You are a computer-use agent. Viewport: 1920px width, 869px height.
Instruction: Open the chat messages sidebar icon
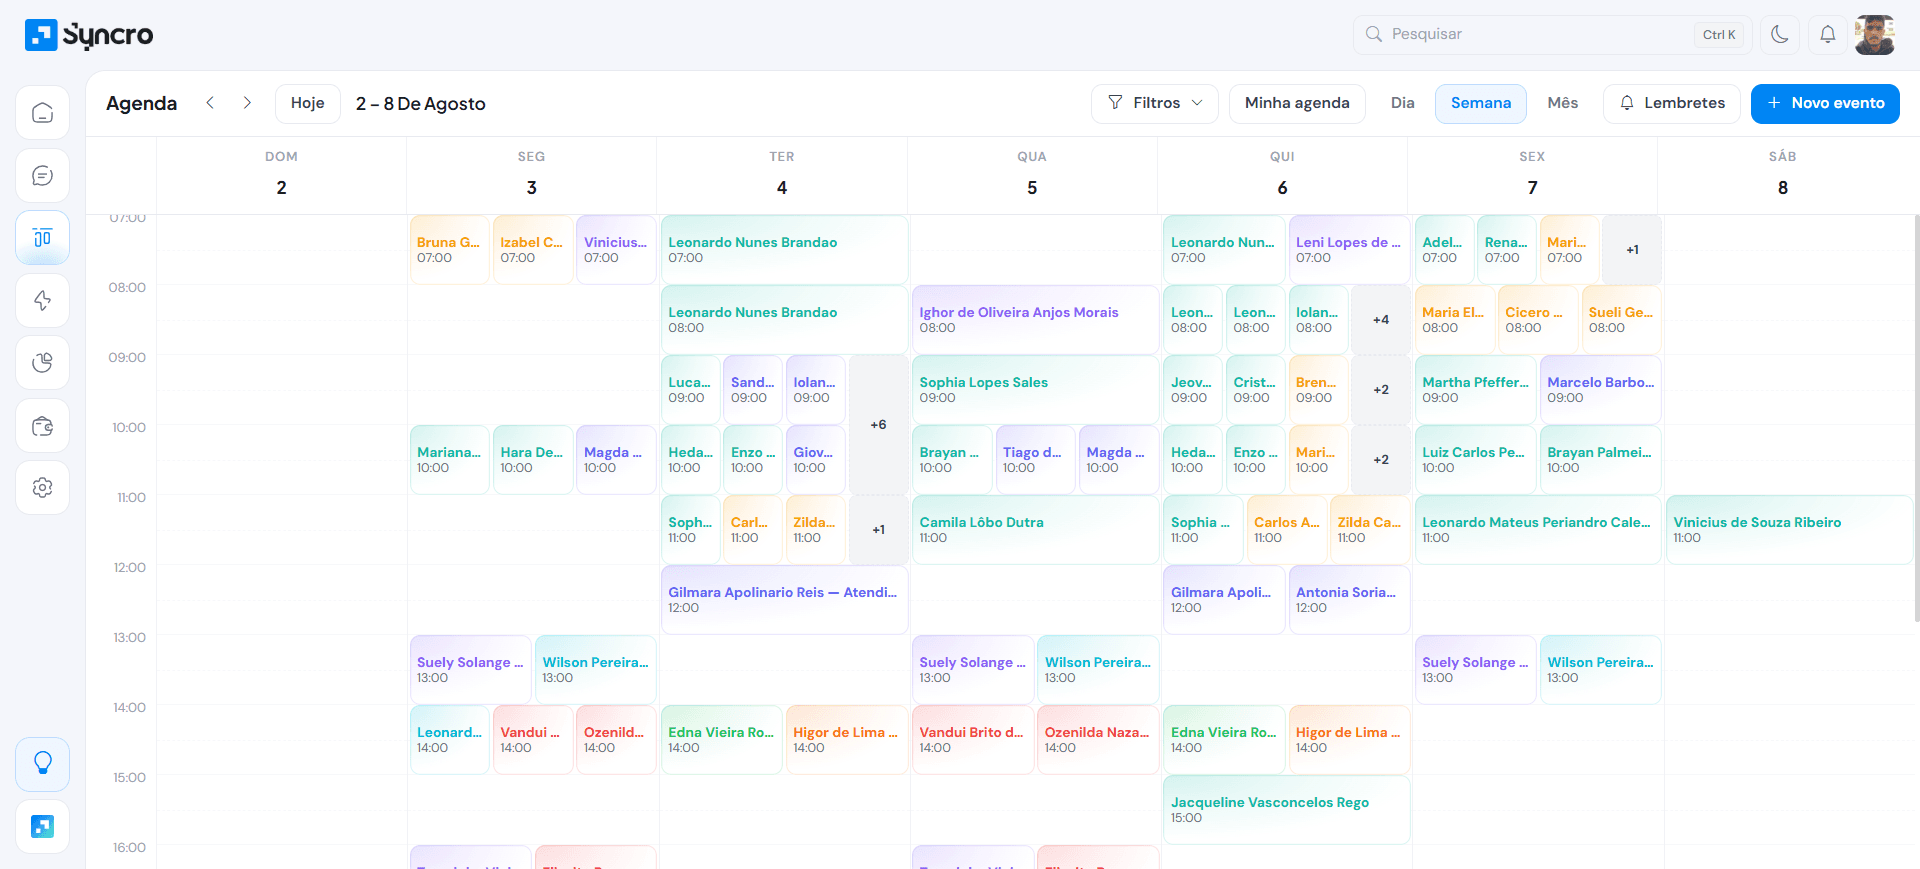click(x=42, y=175)
